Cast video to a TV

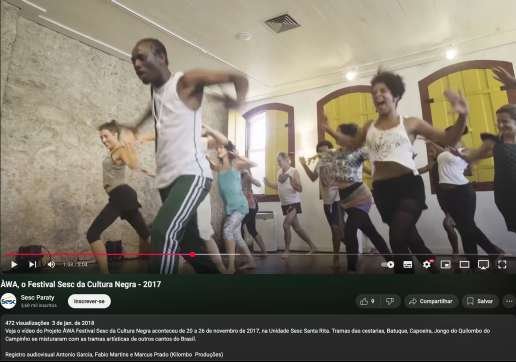tap(483, 264)
